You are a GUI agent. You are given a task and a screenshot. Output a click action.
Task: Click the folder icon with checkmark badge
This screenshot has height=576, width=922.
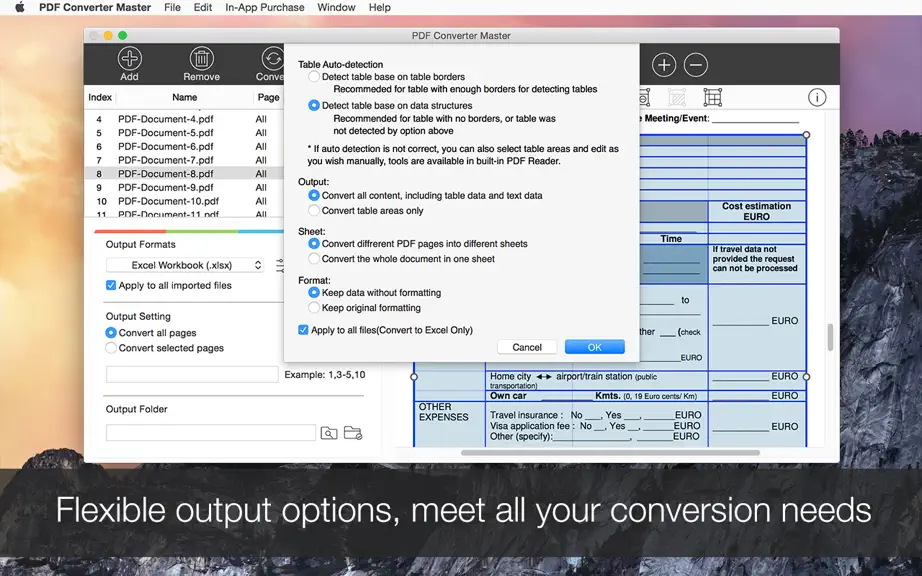[x=353, y=433]
